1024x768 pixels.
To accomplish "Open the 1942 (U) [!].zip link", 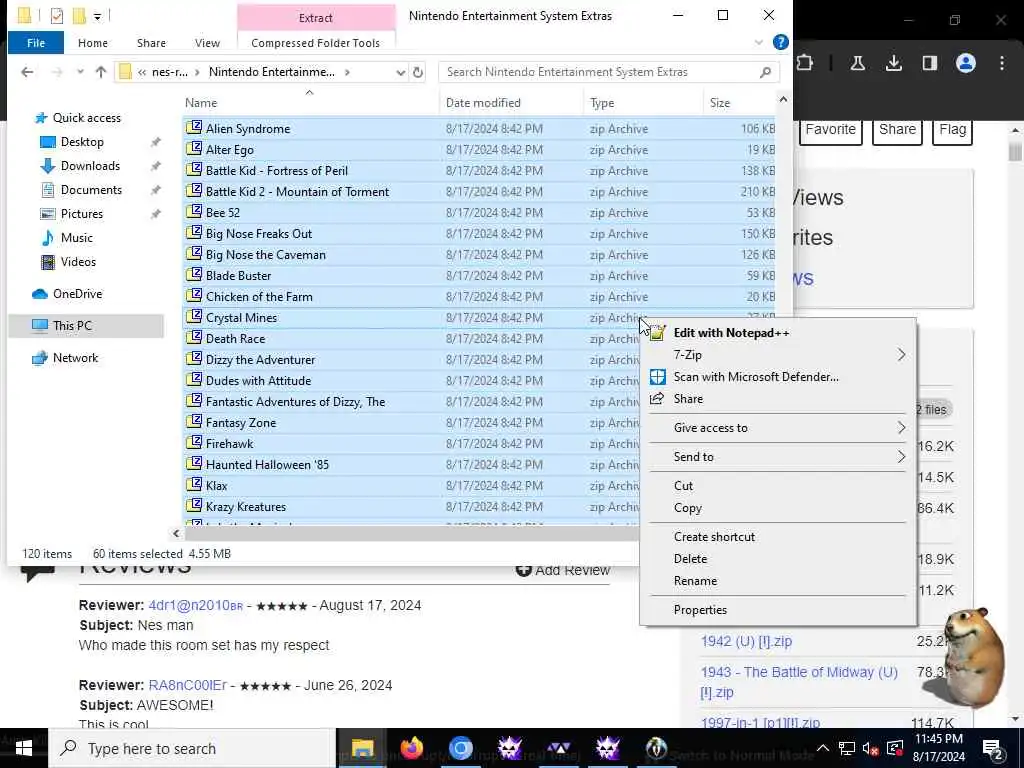I will 746,641.
